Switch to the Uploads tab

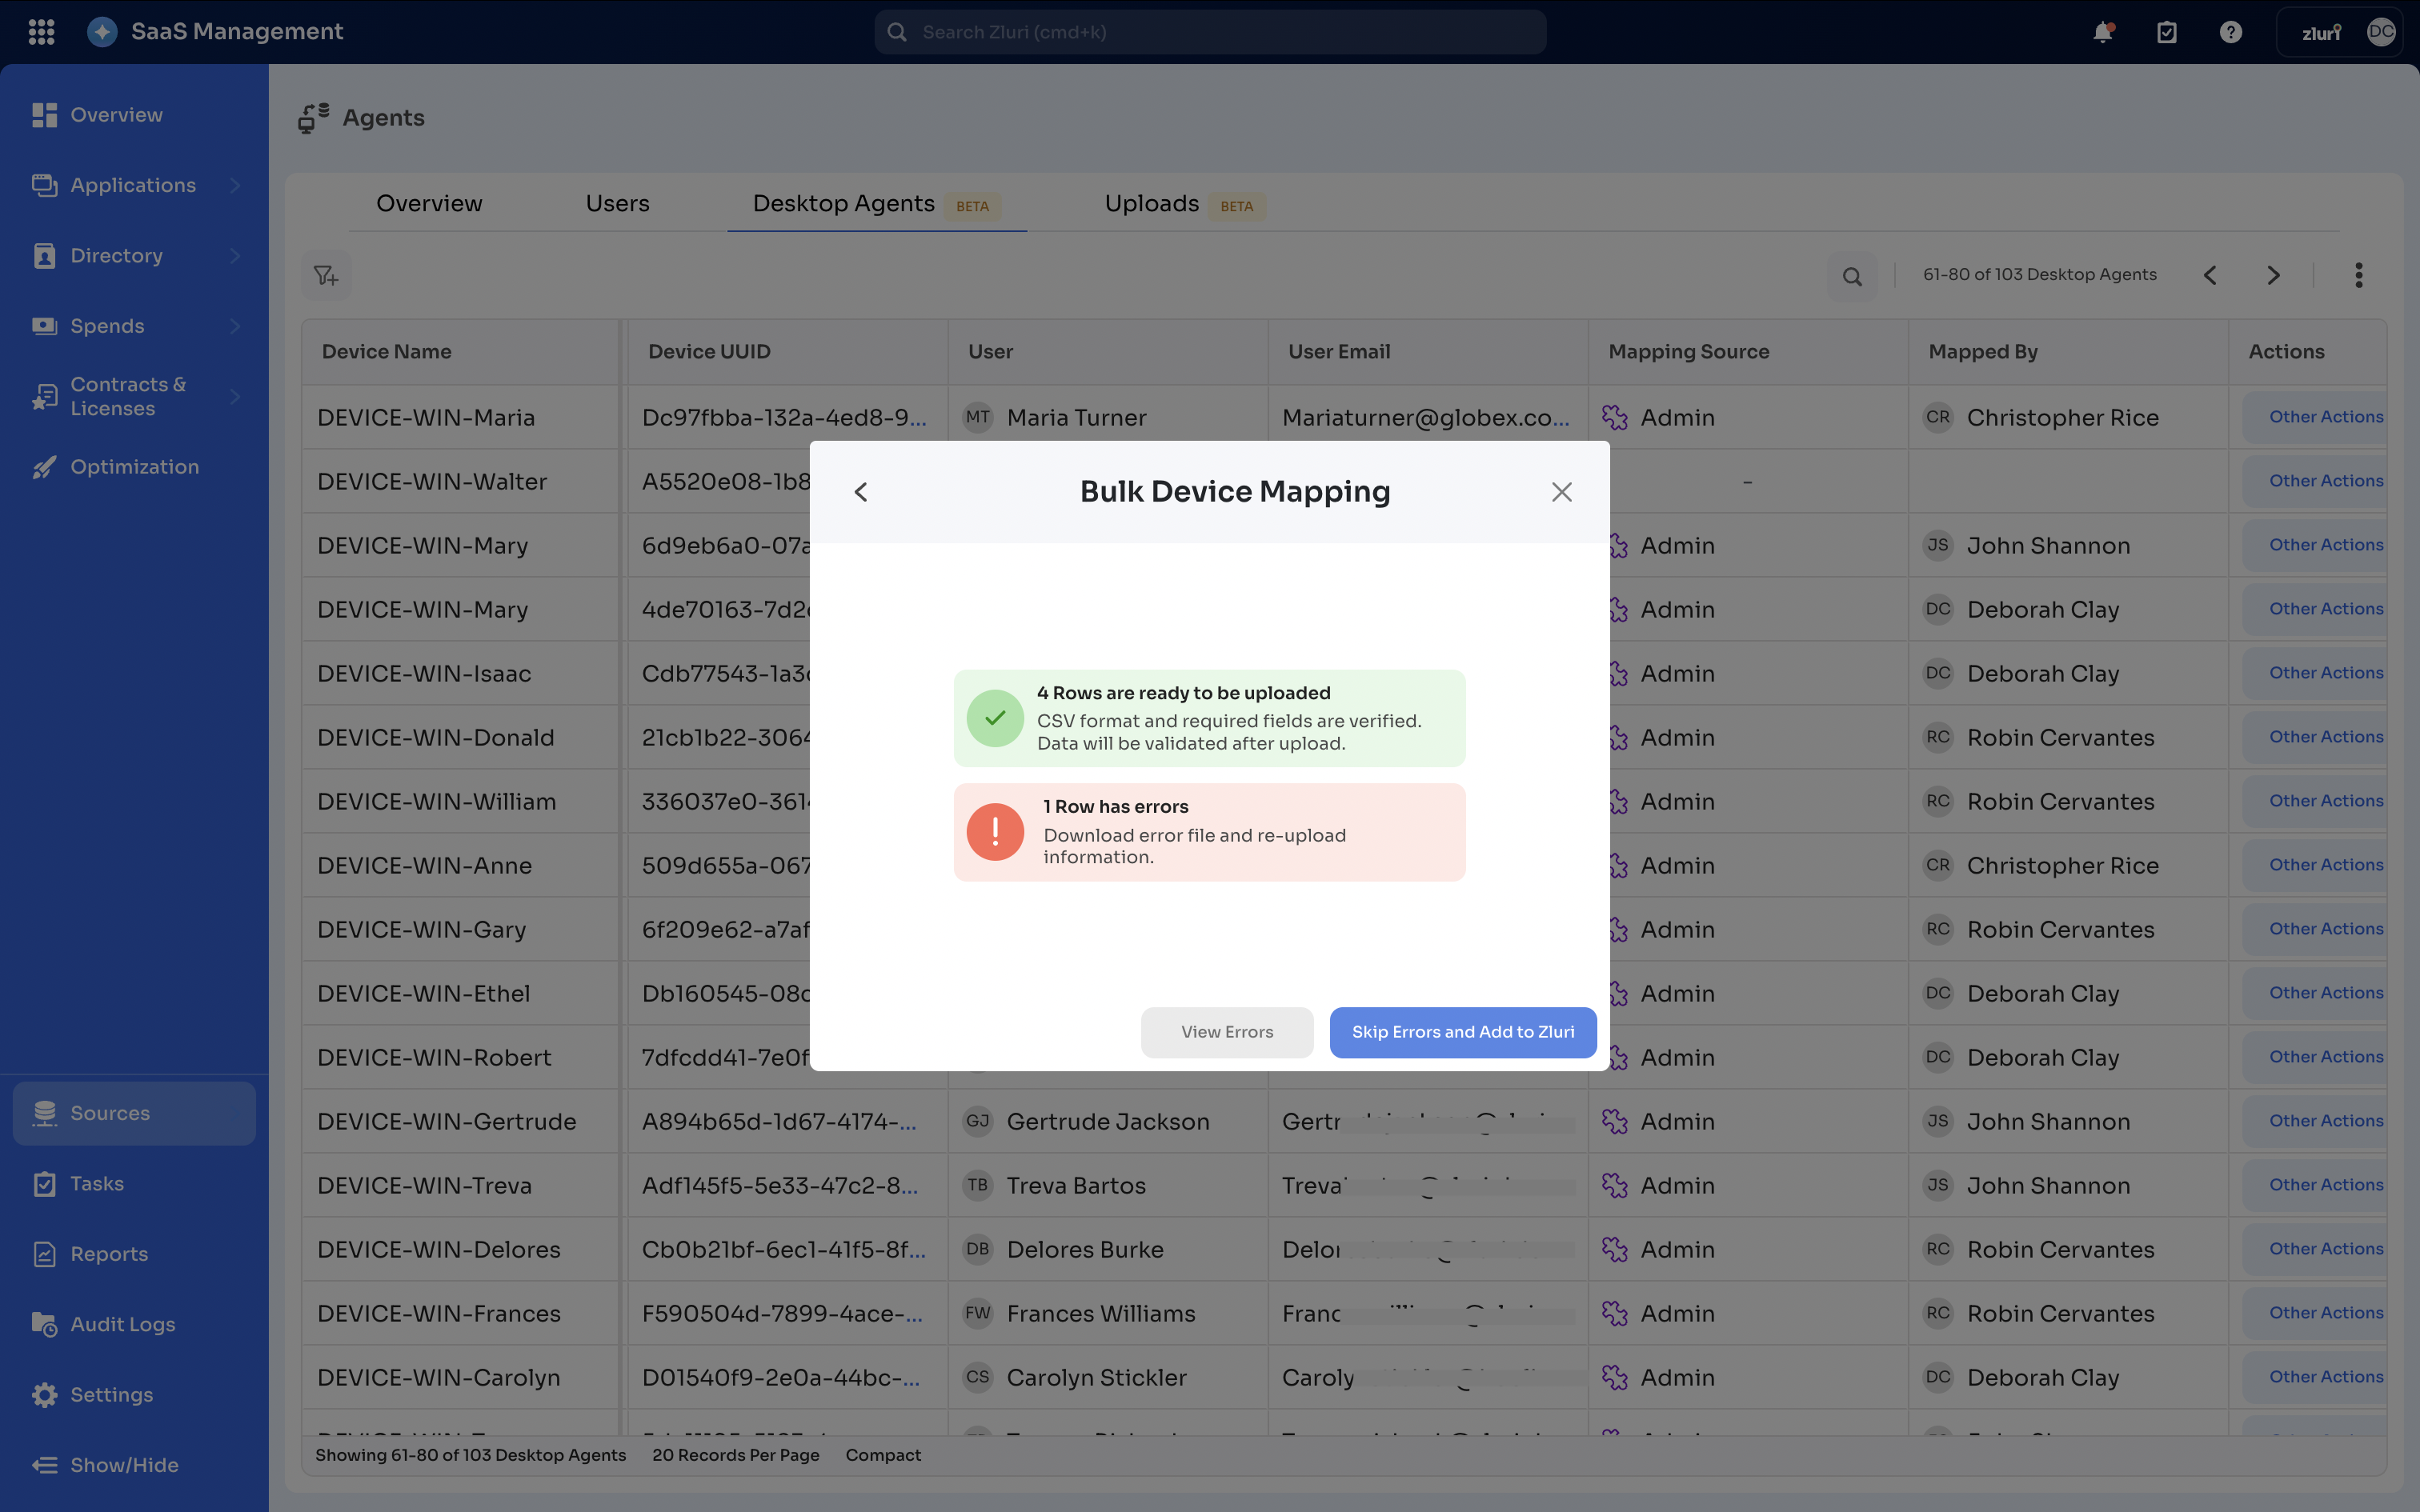(x=1152, y=204)
